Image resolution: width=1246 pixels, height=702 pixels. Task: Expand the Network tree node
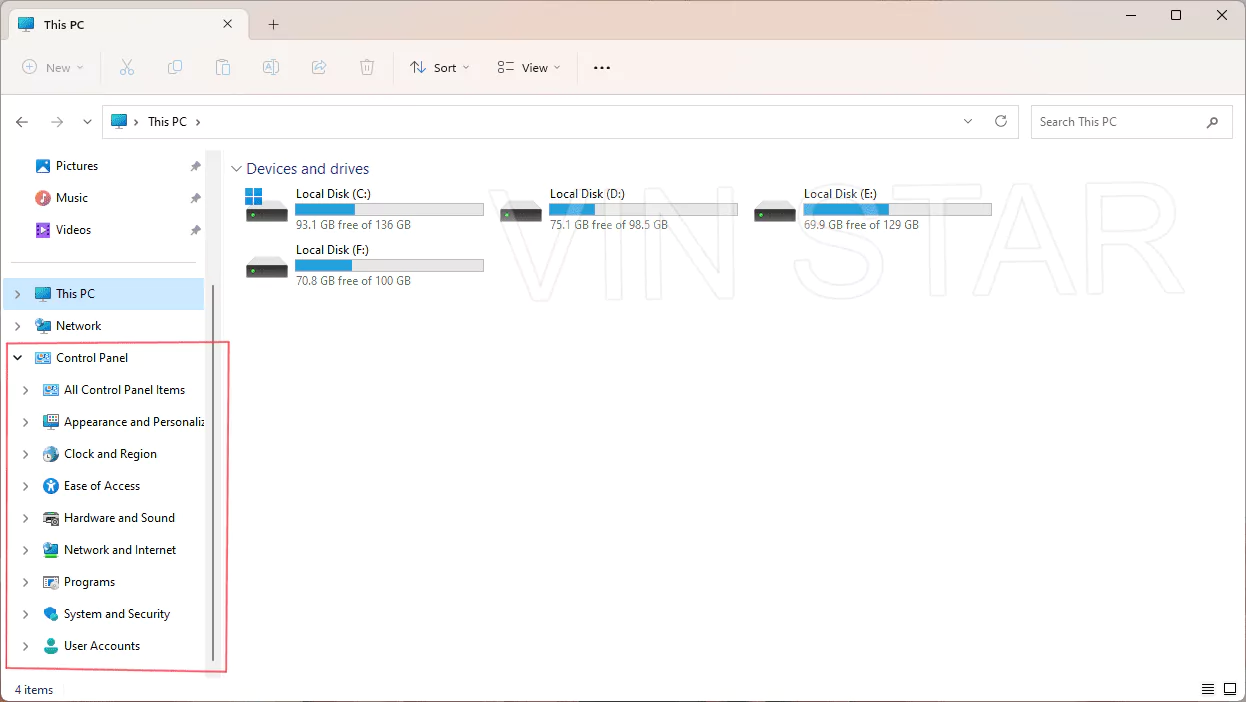pos(18,326)
